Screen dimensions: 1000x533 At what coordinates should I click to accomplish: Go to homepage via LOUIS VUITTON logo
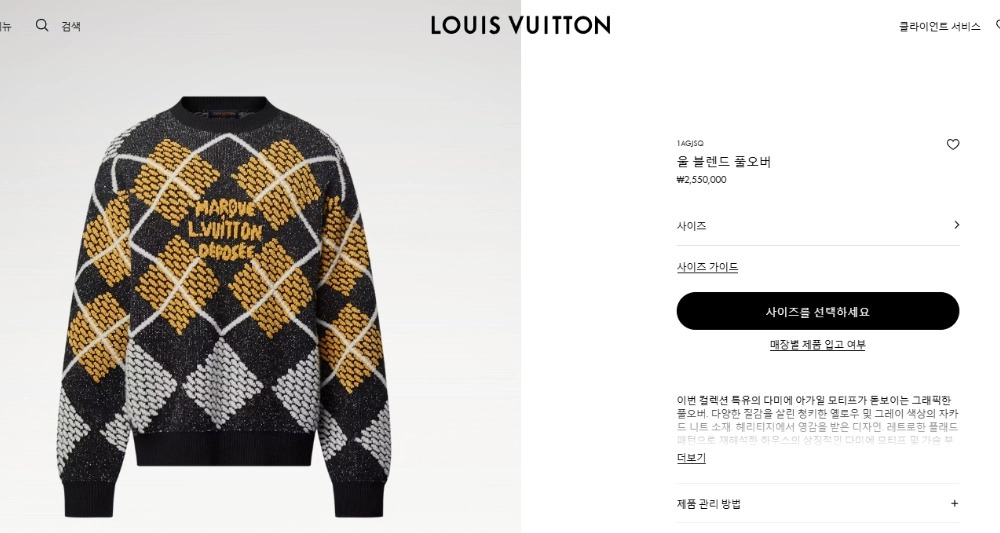(x=520, y=26)
